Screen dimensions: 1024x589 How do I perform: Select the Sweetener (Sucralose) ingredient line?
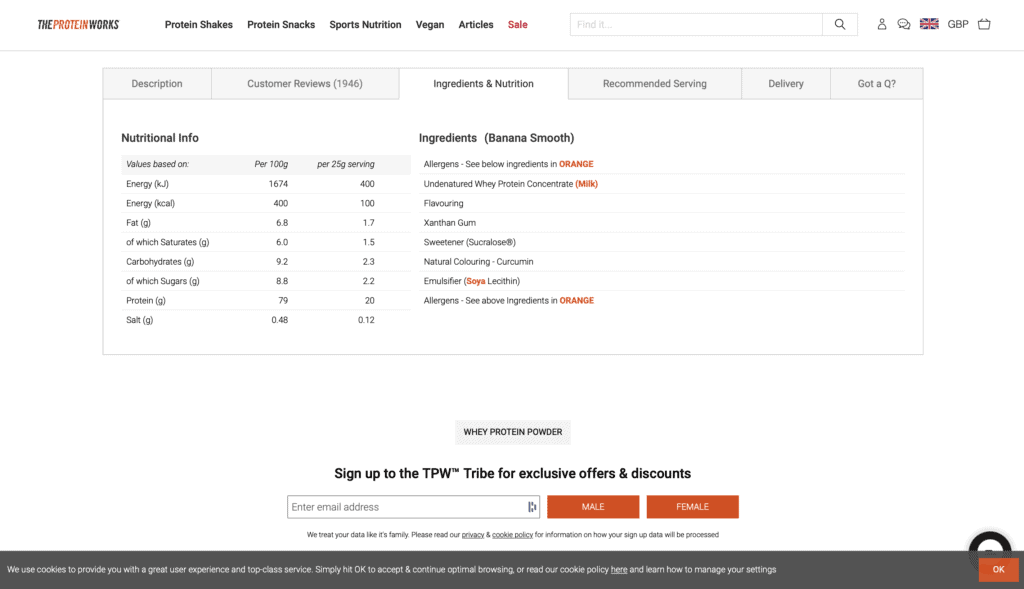point(470,242)
